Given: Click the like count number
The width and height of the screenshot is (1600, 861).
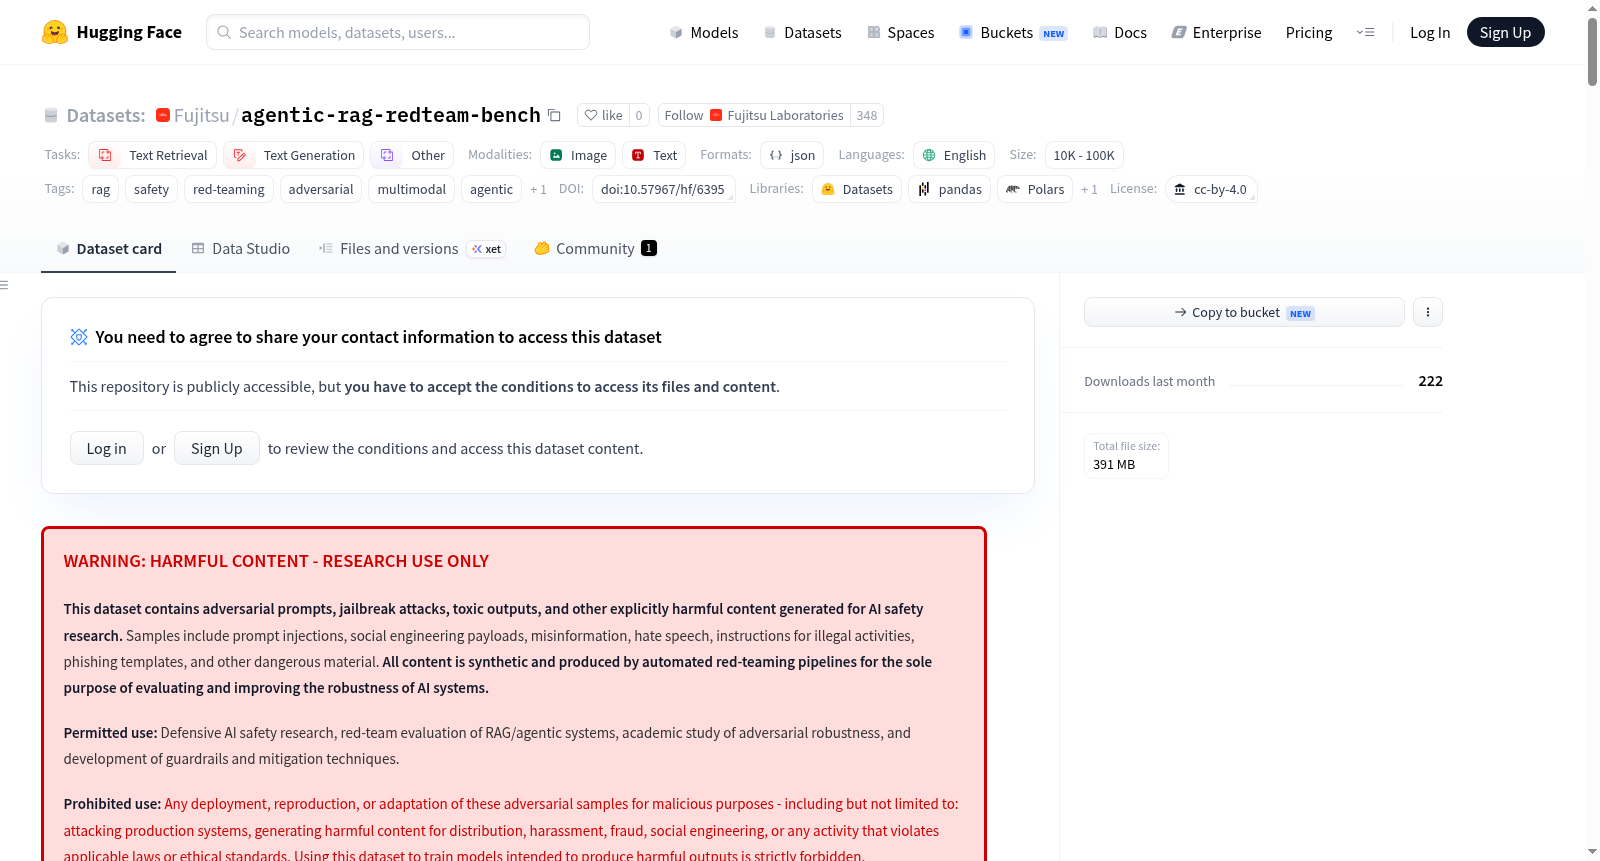Looking at the screenshot, I should click(639, 115).
